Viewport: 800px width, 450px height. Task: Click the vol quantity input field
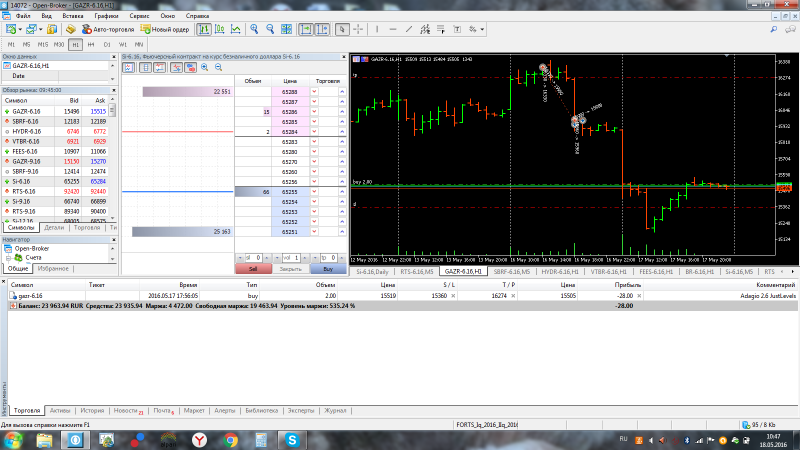tap(291, 258)
